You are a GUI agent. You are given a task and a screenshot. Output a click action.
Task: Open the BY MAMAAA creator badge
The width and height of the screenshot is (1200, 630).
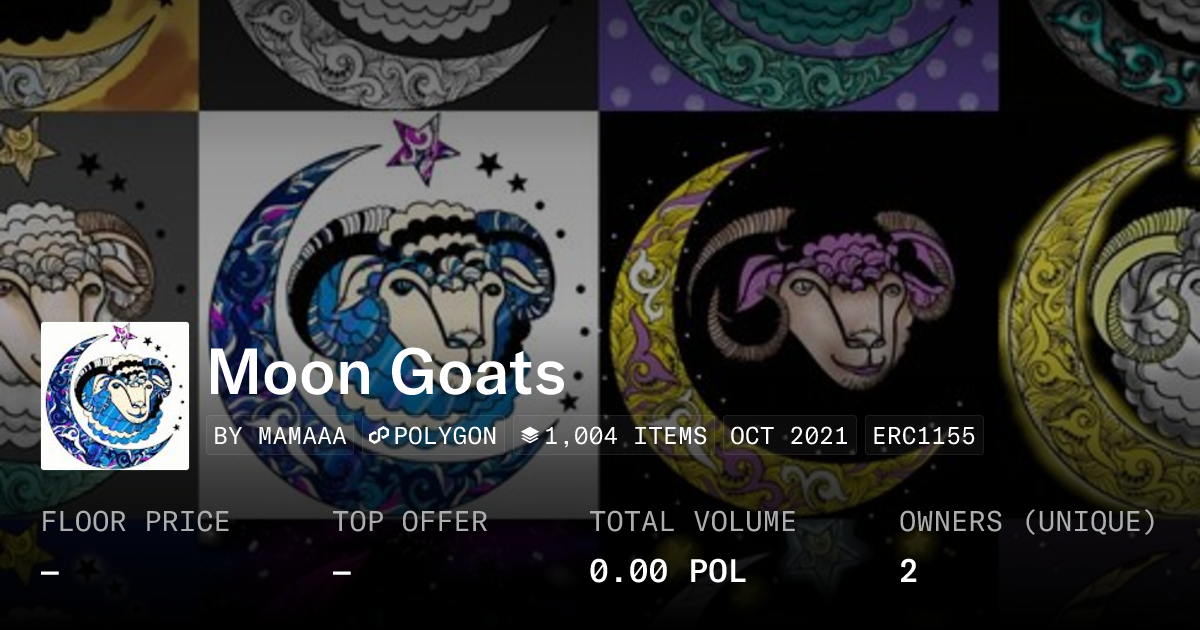coord(280,436)
